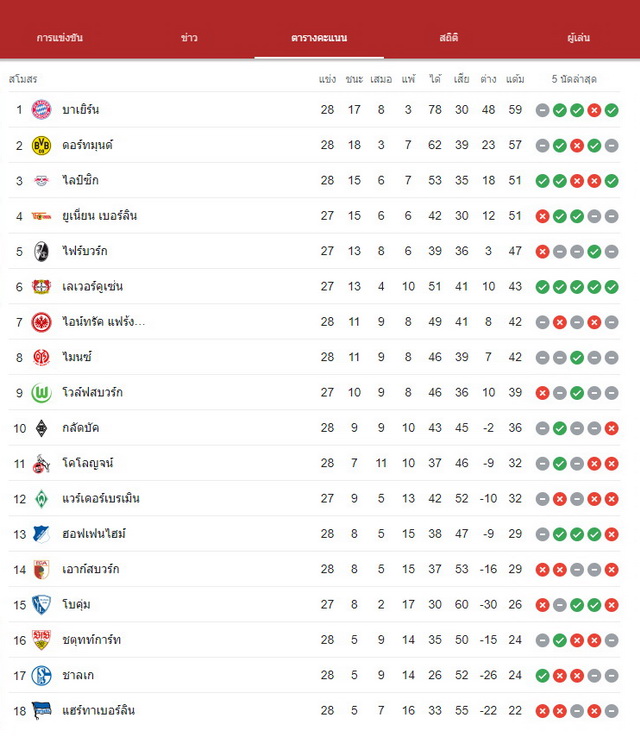
Task: Click the Wolfsburg green W logo
Action: coord(41,392)
